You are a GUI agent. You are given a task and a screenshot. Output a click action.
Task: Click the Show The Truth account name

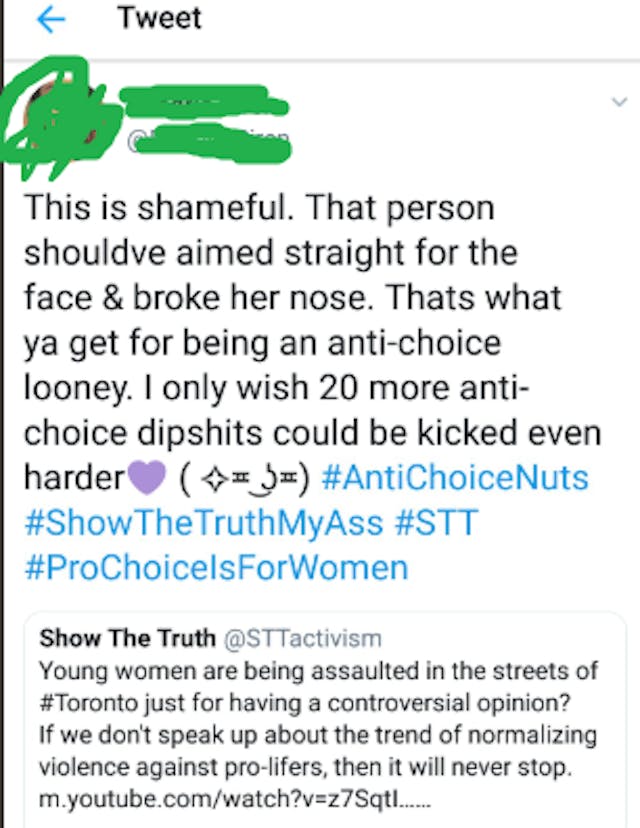point(127,638)
